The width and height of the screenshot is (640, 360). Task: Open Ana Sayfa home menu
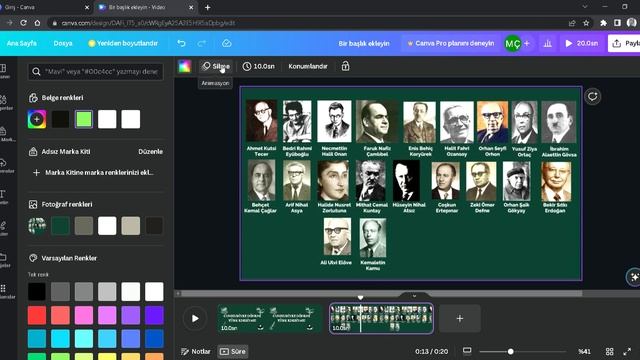pos(22,43)
